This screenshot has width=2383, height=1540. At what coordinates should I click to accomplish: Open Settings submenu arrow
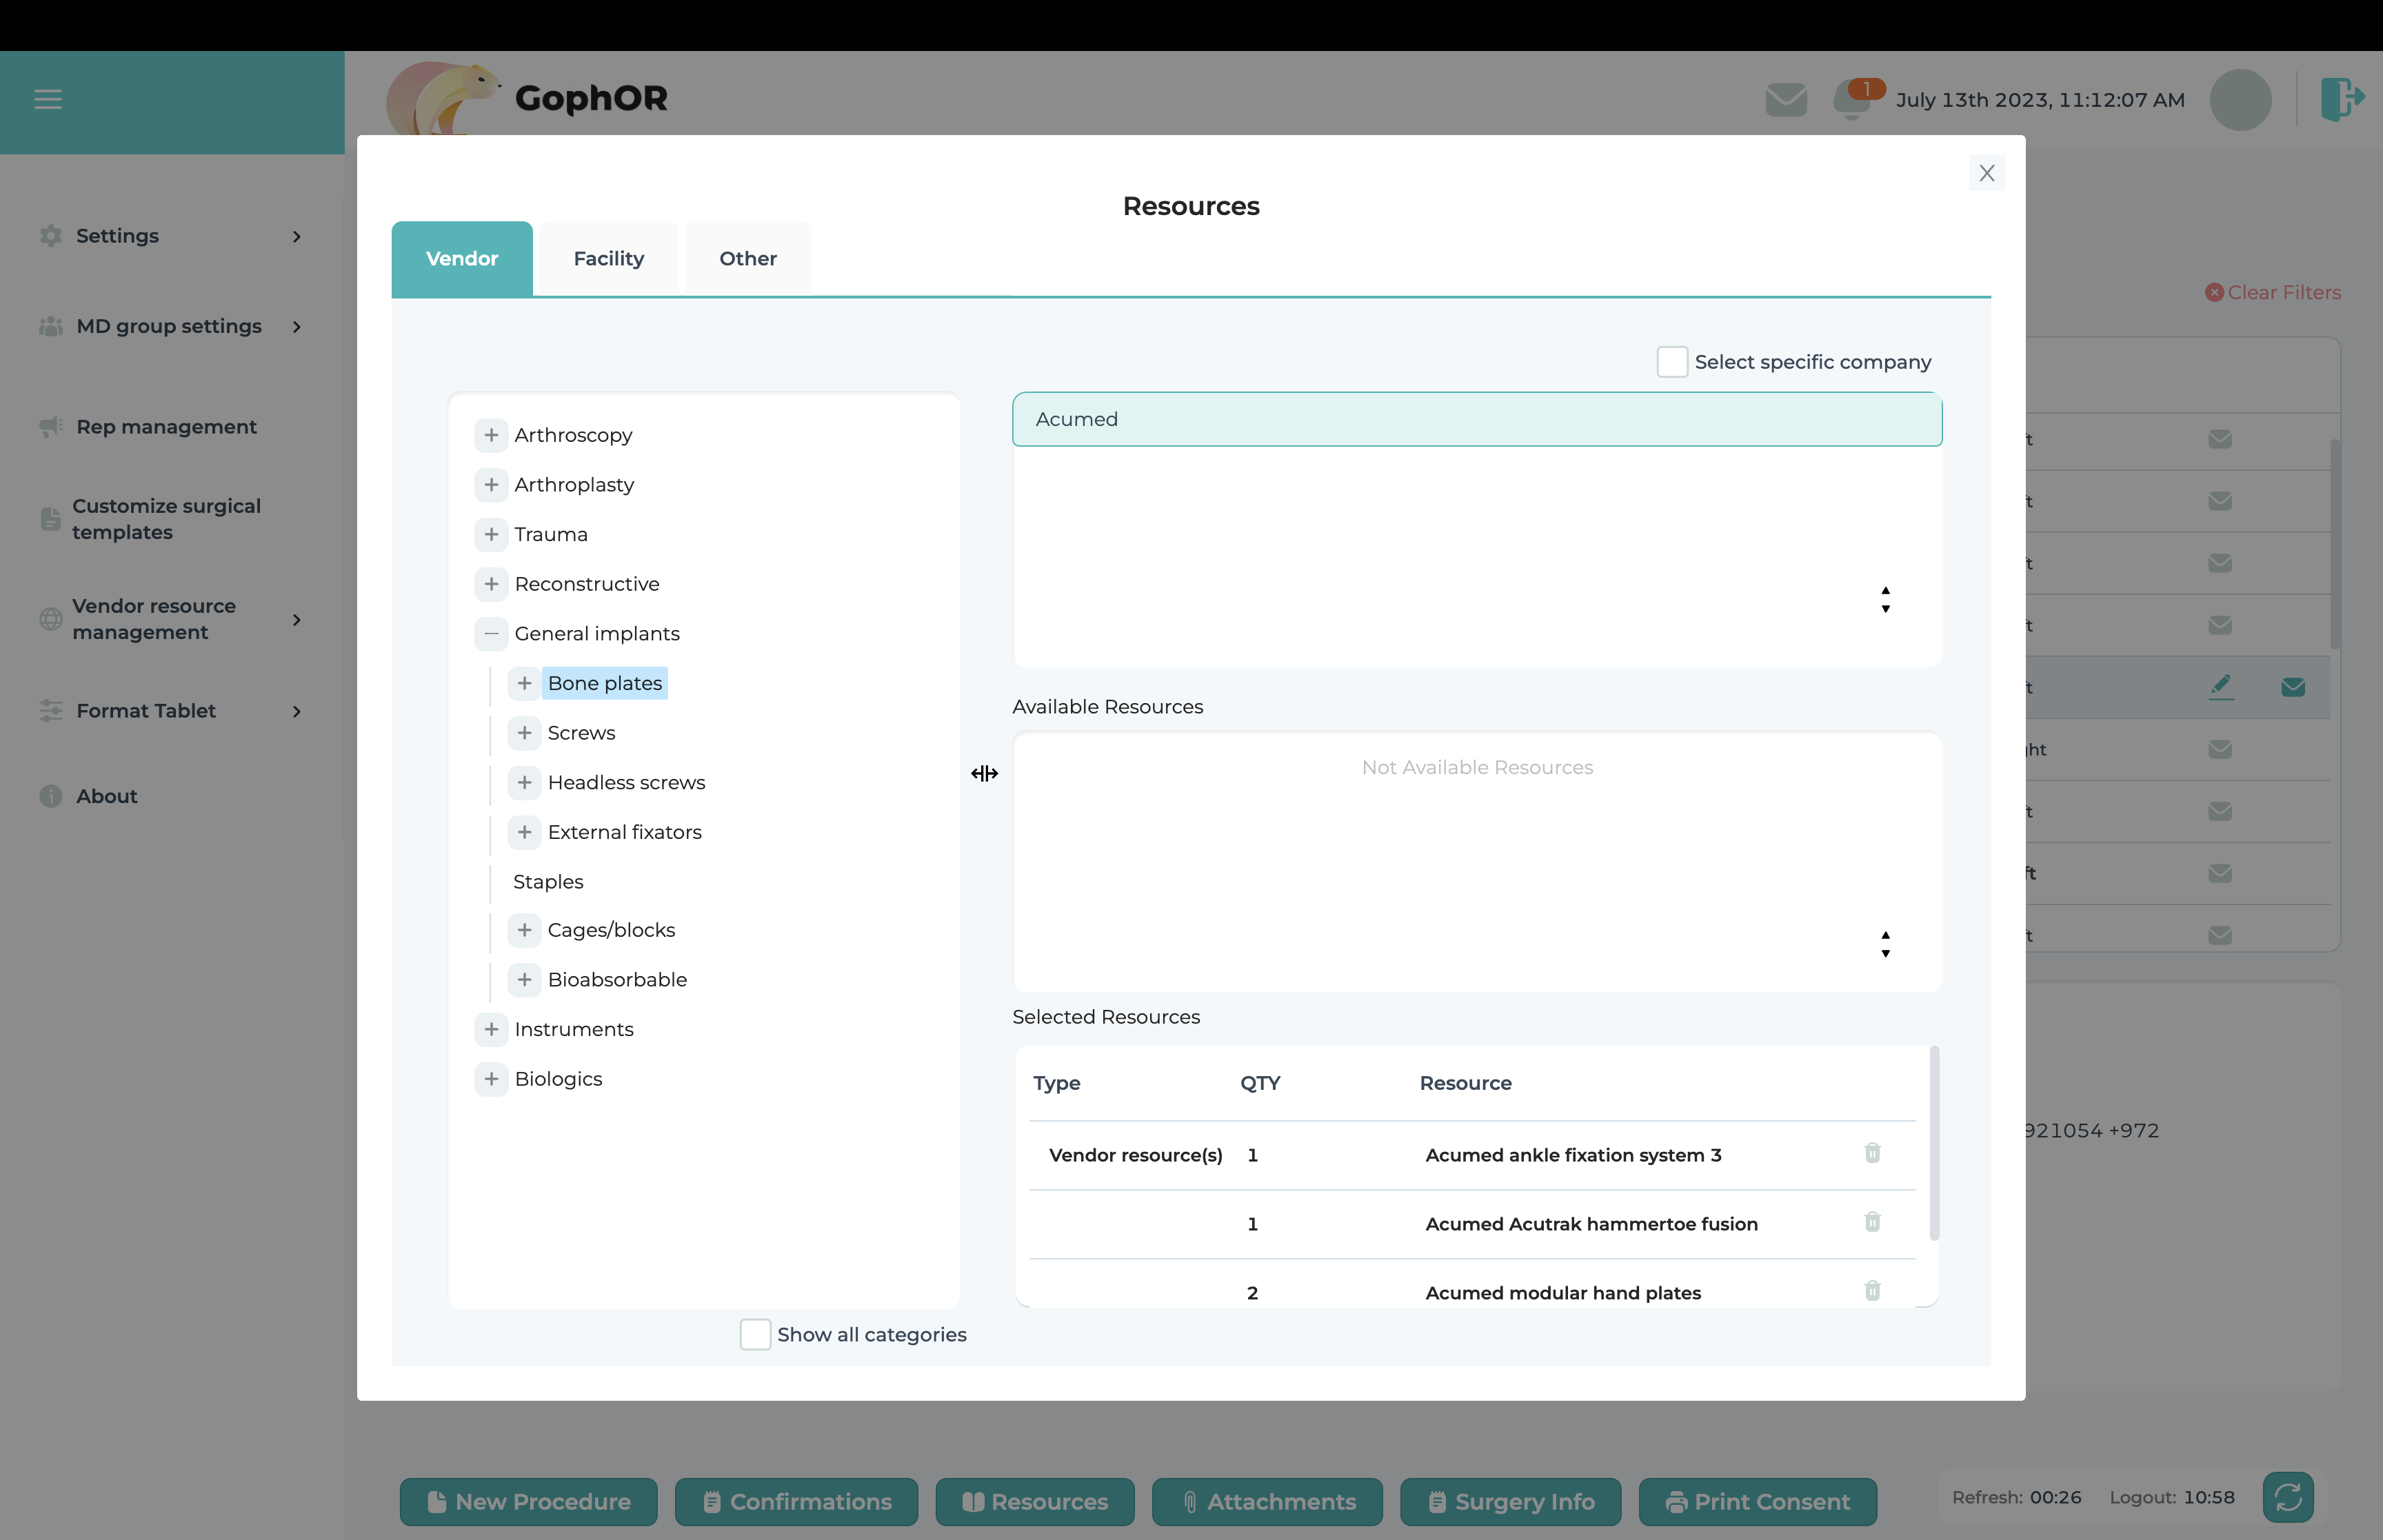tap(297, 236)
